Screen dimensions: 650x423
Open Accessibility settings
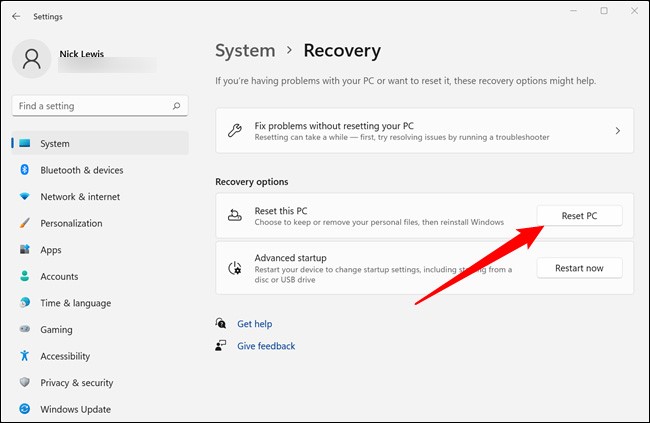[x=65, y=356]
